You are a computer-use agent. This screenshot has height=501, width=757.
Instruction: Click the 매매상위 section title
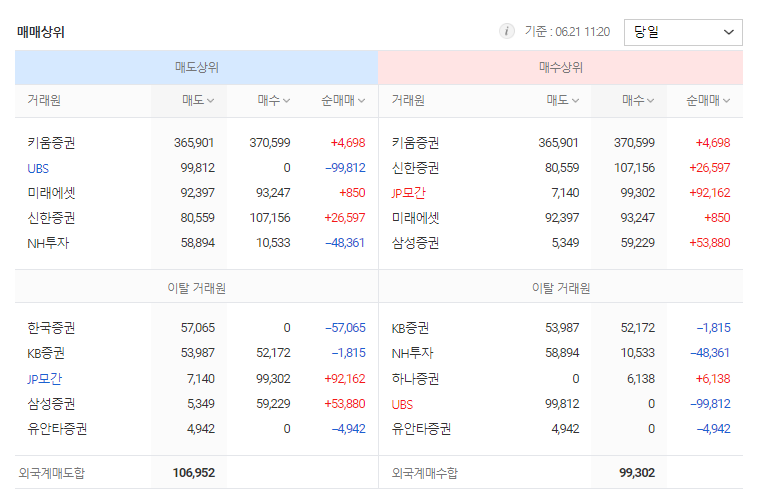(41, 32)
